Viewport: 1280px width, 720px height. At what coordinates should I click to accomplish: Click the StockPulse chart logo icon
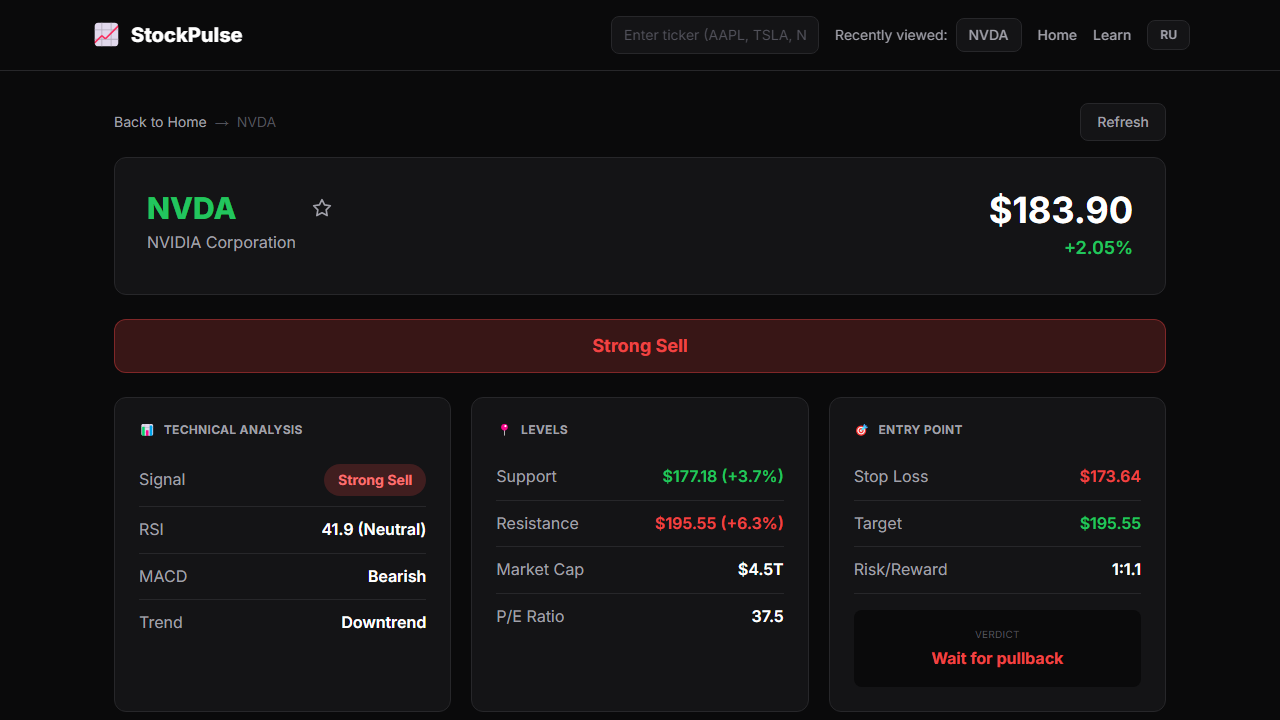[x=107, y=35]
